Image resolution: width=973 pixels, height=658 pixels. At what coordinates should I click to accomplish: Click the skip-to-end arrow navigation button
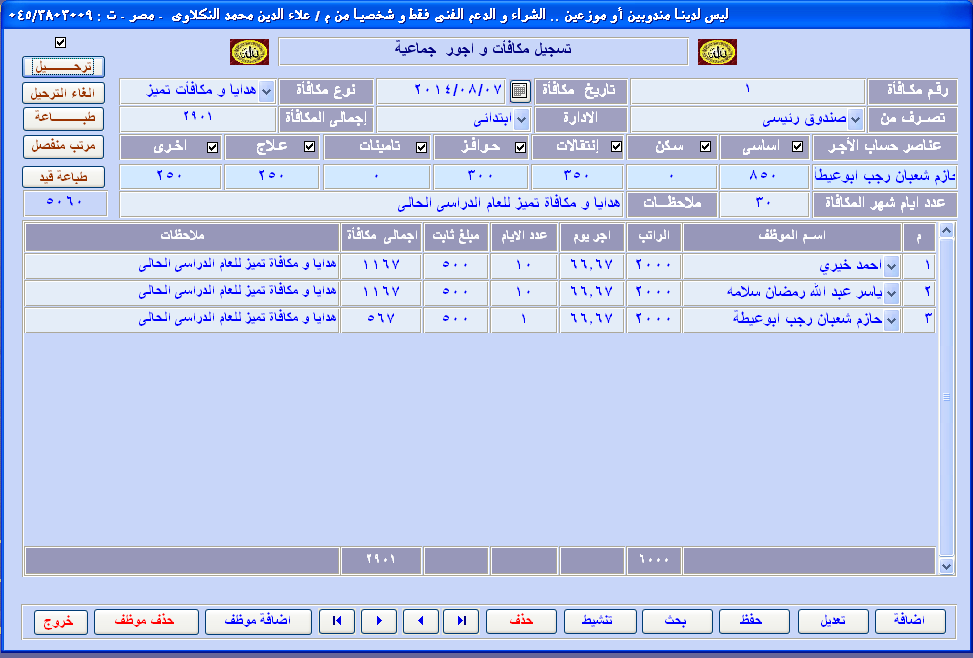(462, 621)
